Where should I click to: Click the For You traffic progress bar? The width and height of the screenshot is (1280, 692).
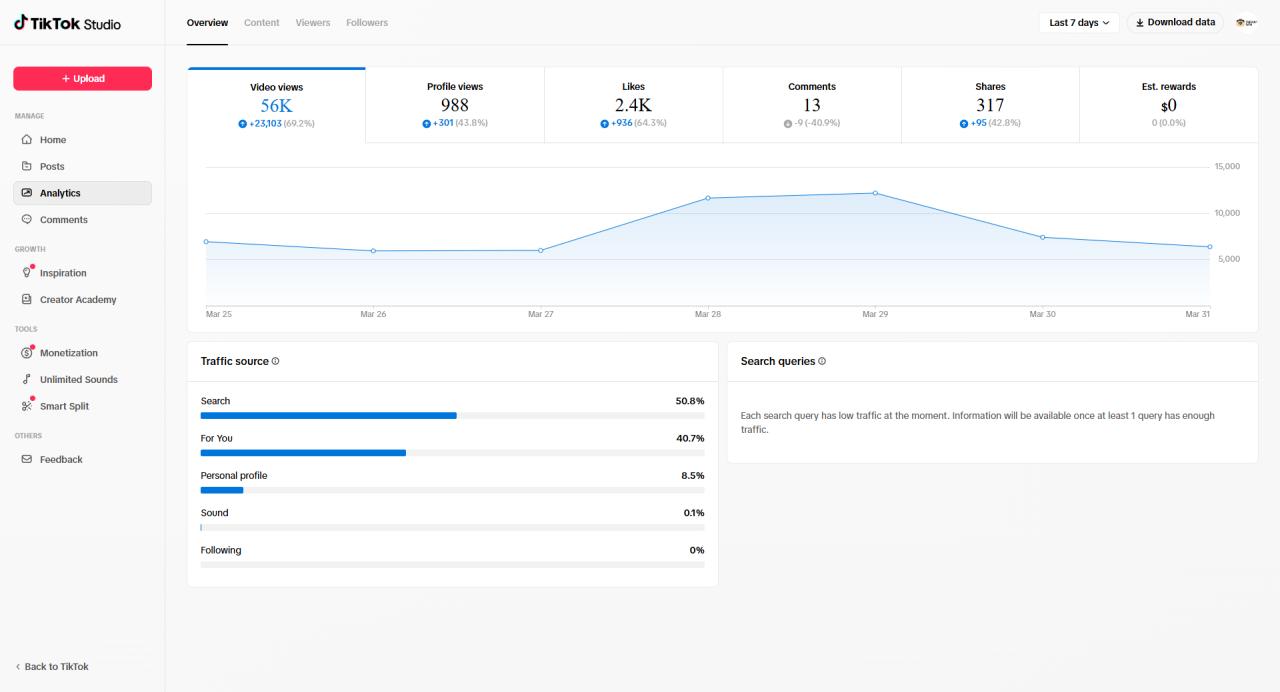(x=452, y=453)
